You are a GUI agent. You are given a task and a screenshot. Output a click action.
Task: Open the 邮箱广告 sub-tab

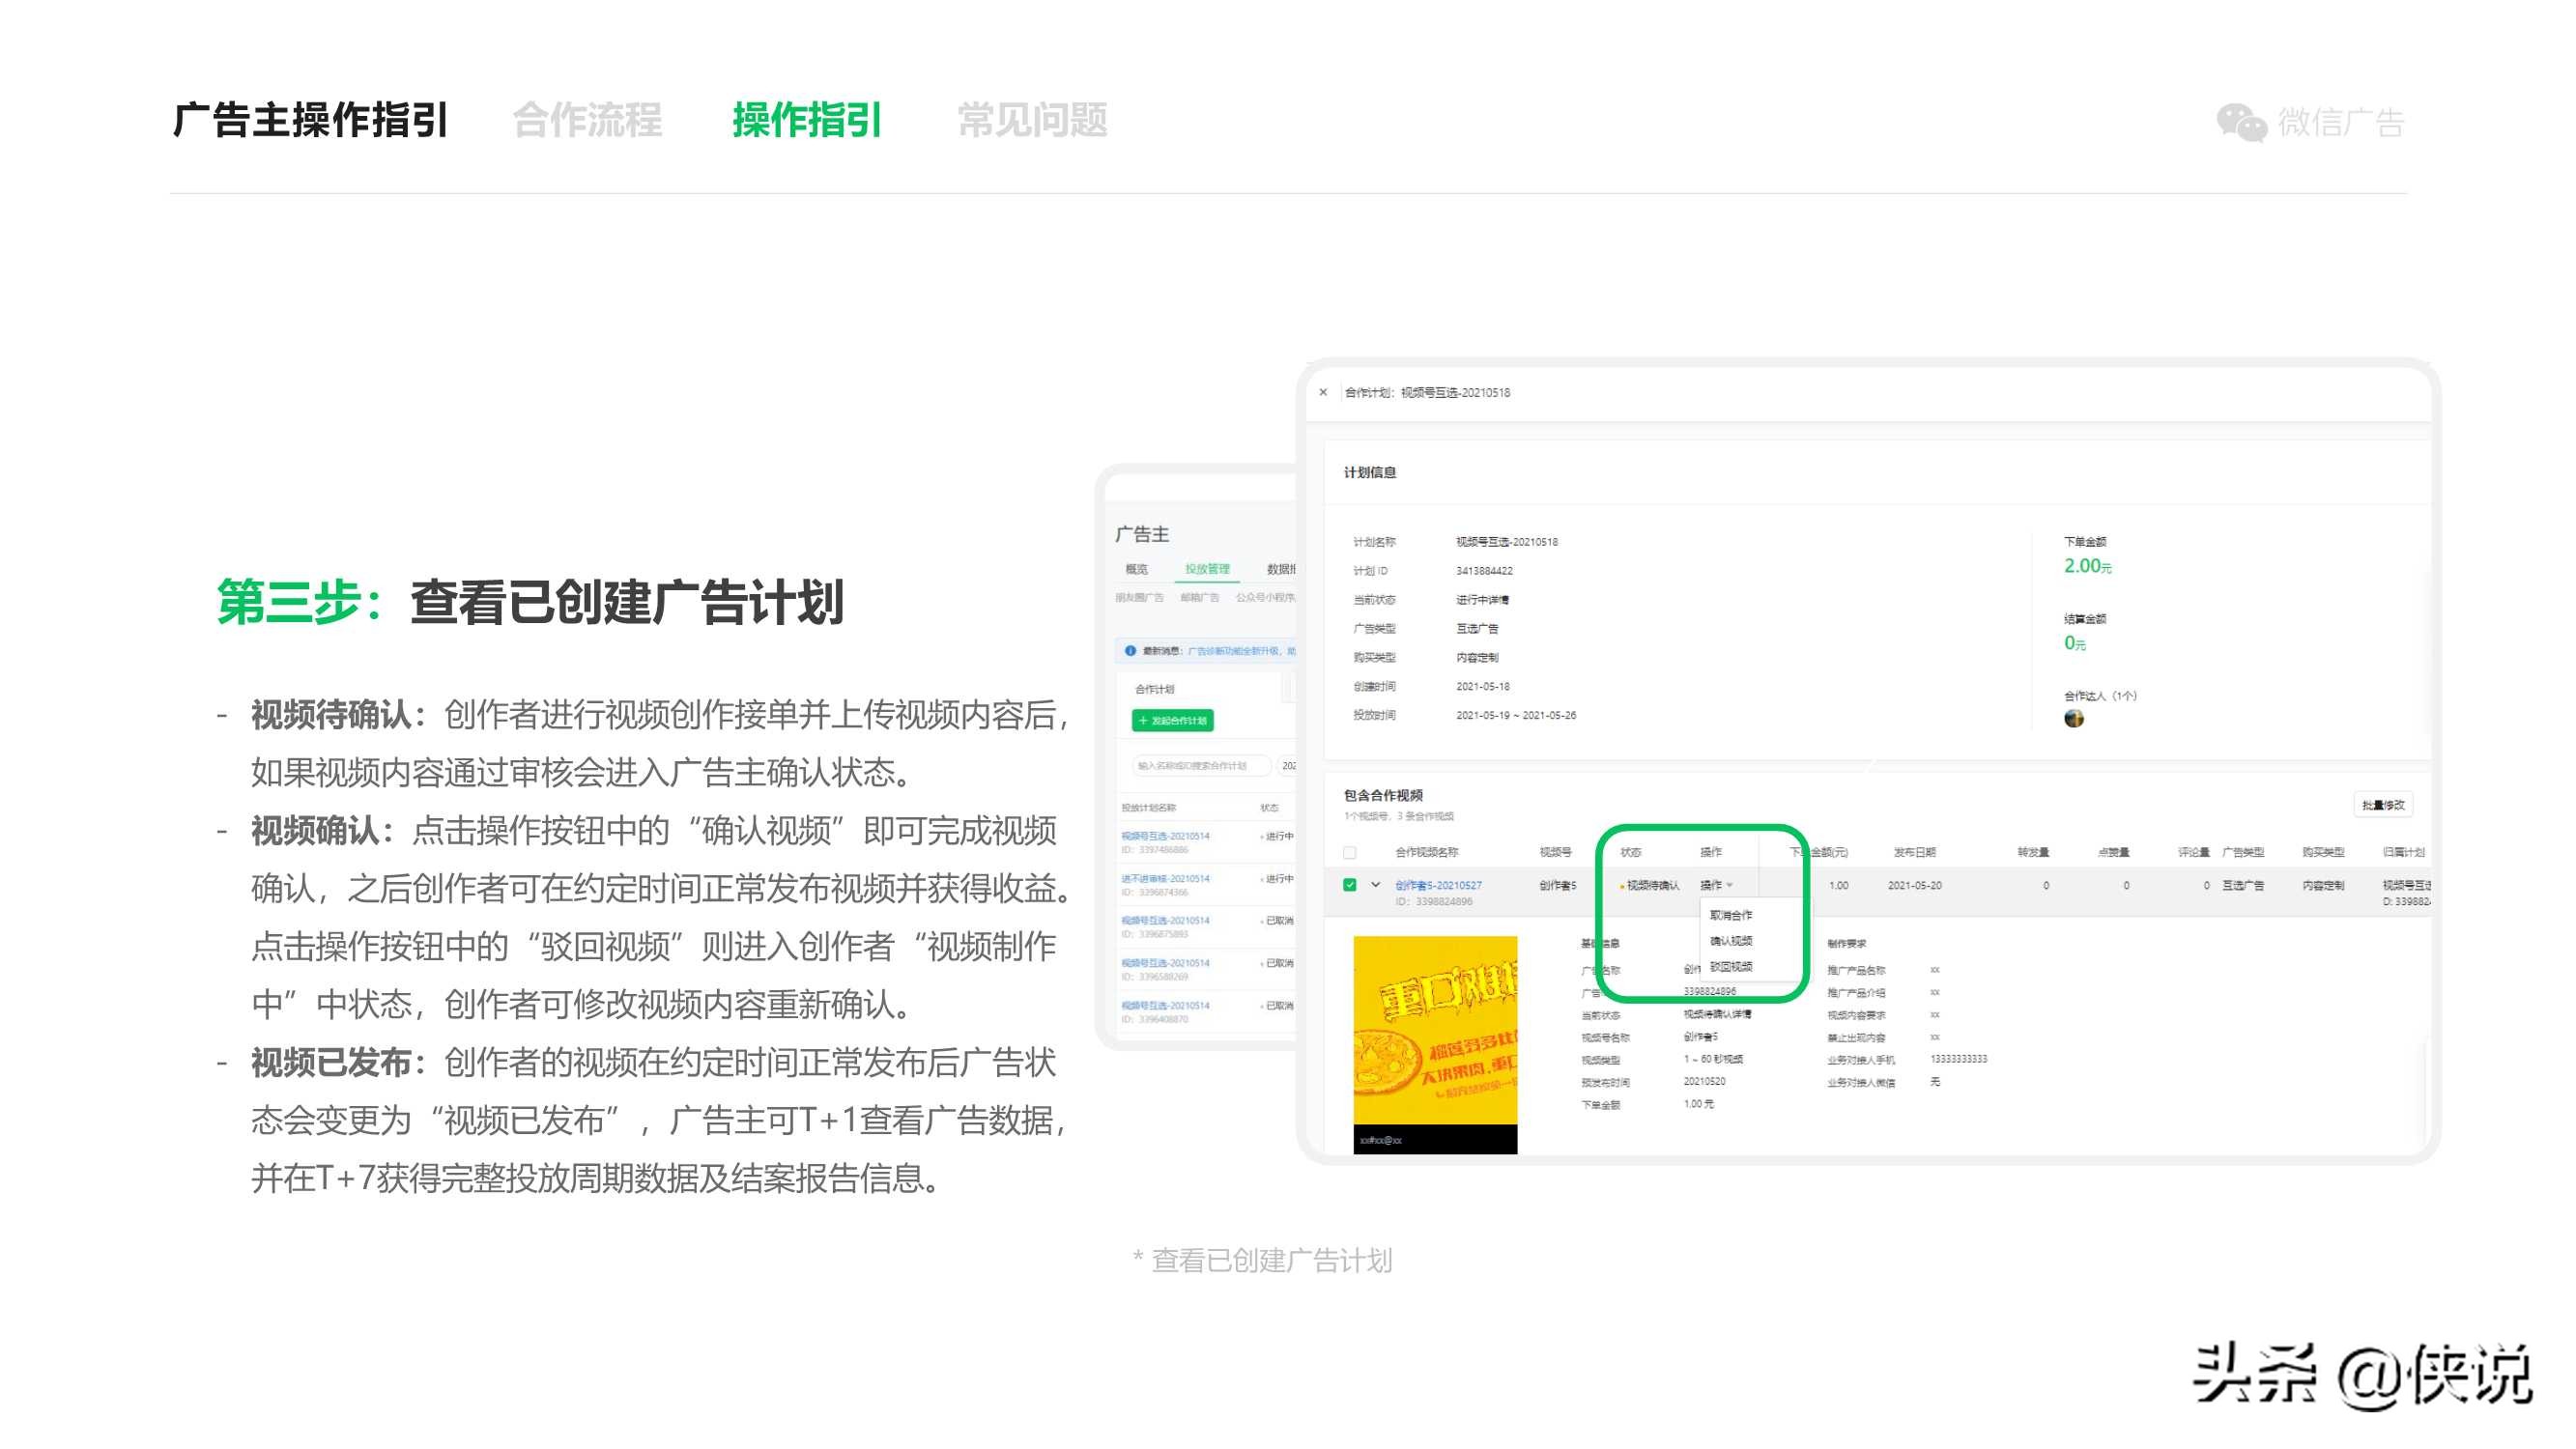1199,597
